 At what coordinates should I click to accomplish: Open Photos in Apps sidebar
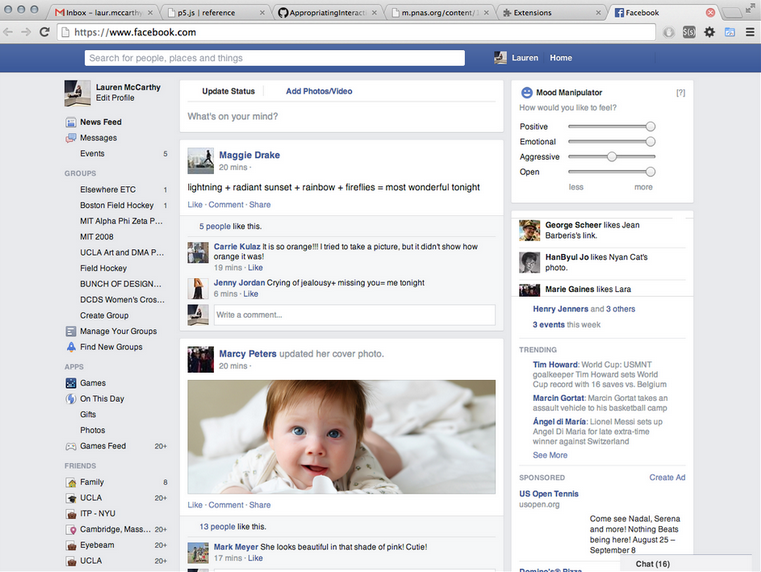click(x=93, y=430)
